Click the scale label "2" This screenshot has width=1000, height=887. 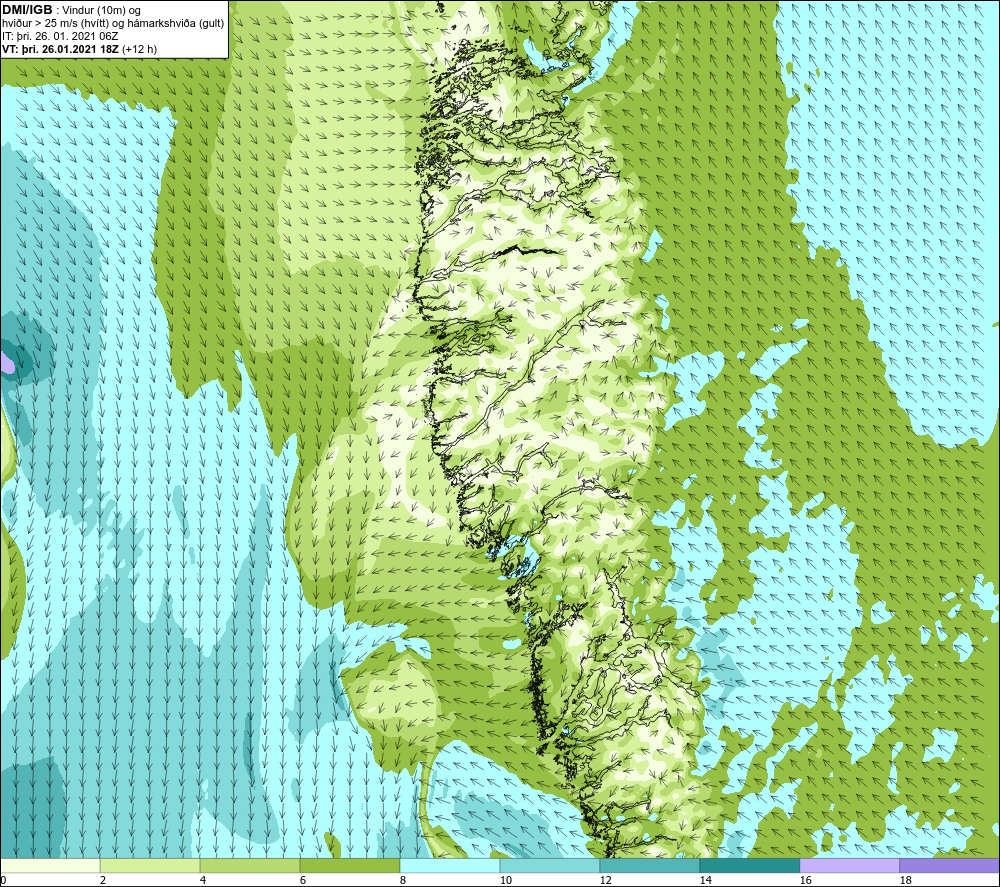click(x=103, y=880)
